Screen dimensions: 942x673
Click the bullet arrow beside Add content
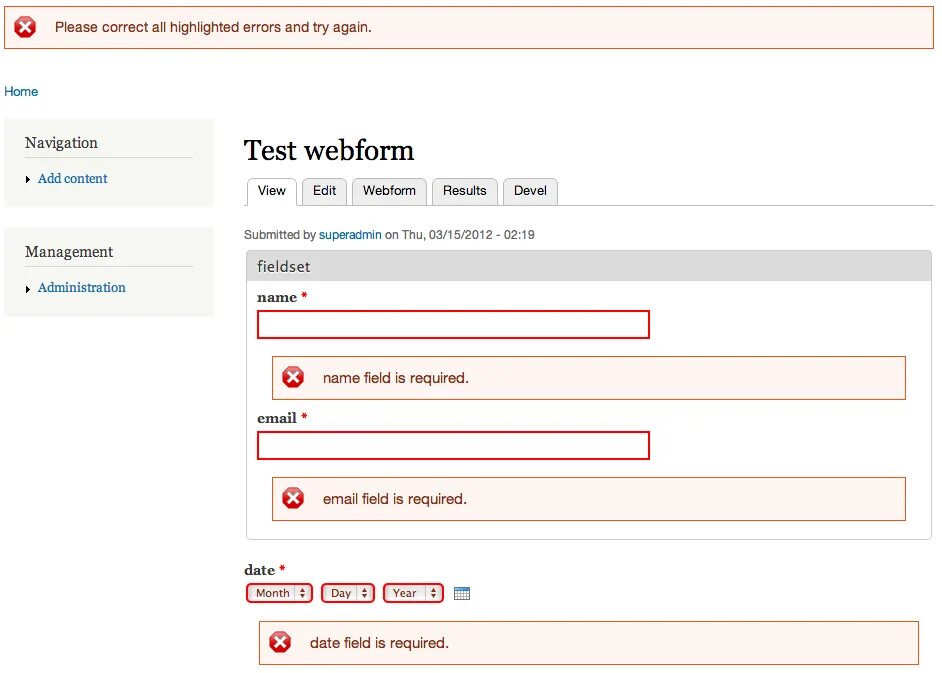click(28, 179)
